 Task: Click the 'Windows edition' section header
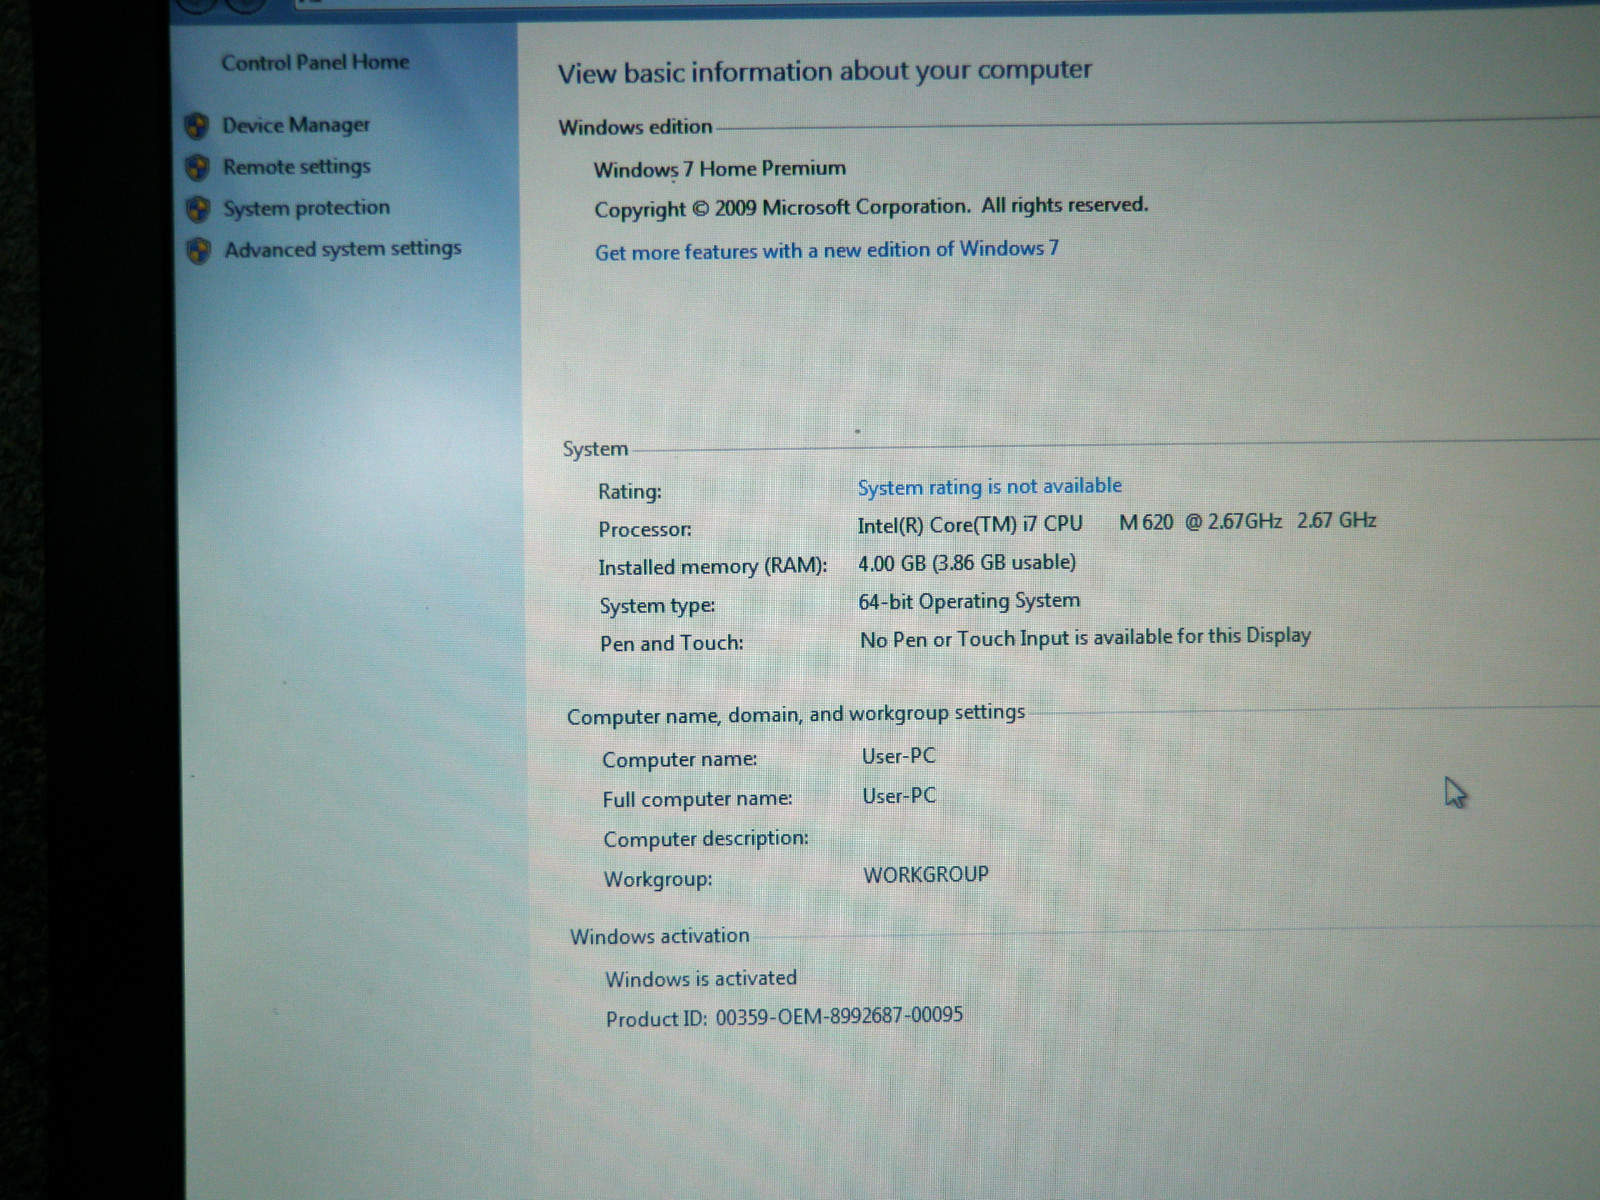(x=635, y=128)
